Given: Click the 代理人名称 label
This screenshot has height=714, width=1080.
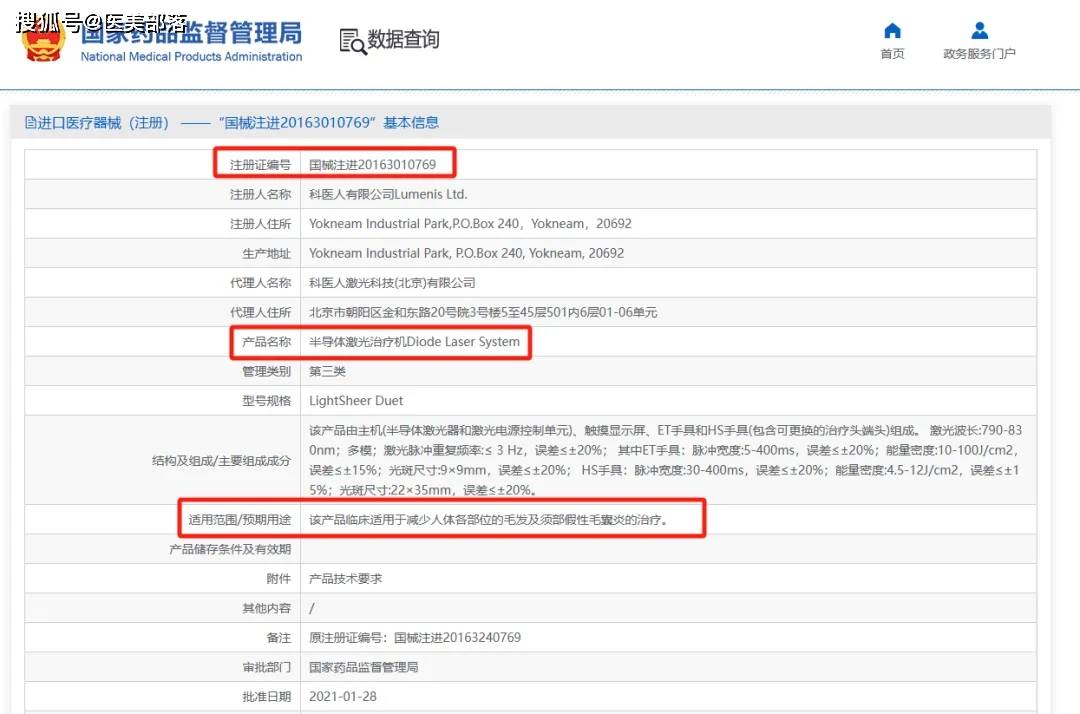Looking at the screenshot, I should pyautogui.click(x=260, y=283).
